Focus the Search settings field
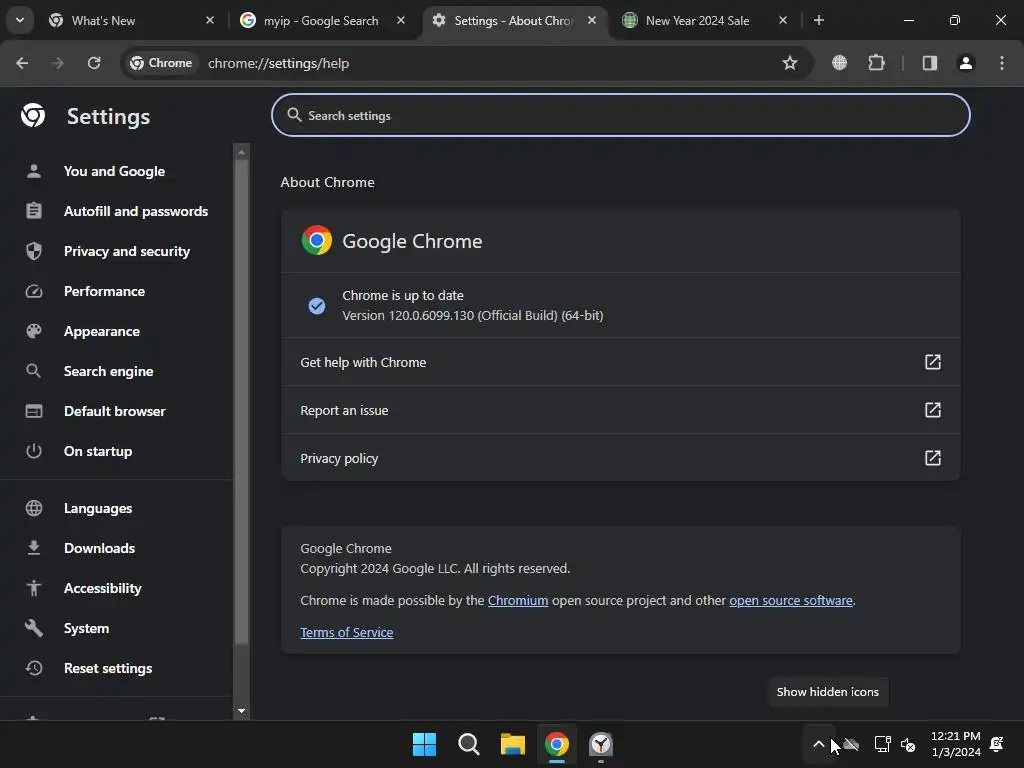 (620, 116)
